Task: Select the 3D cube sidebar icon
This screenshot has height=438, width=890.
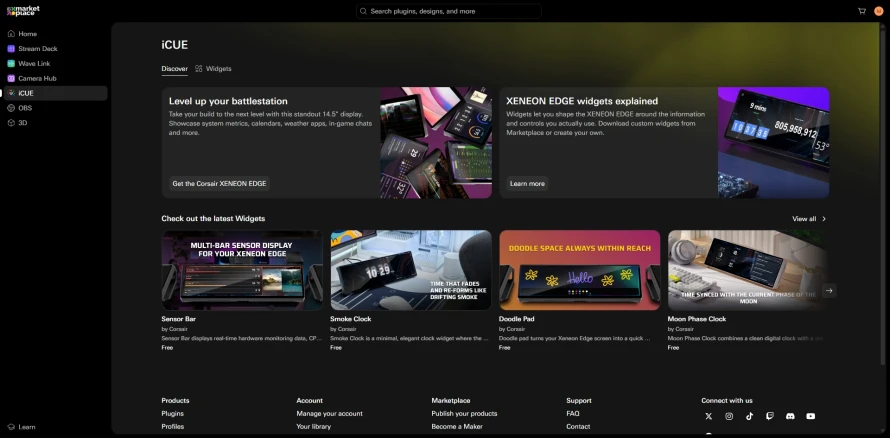Action: pos(11,123)
